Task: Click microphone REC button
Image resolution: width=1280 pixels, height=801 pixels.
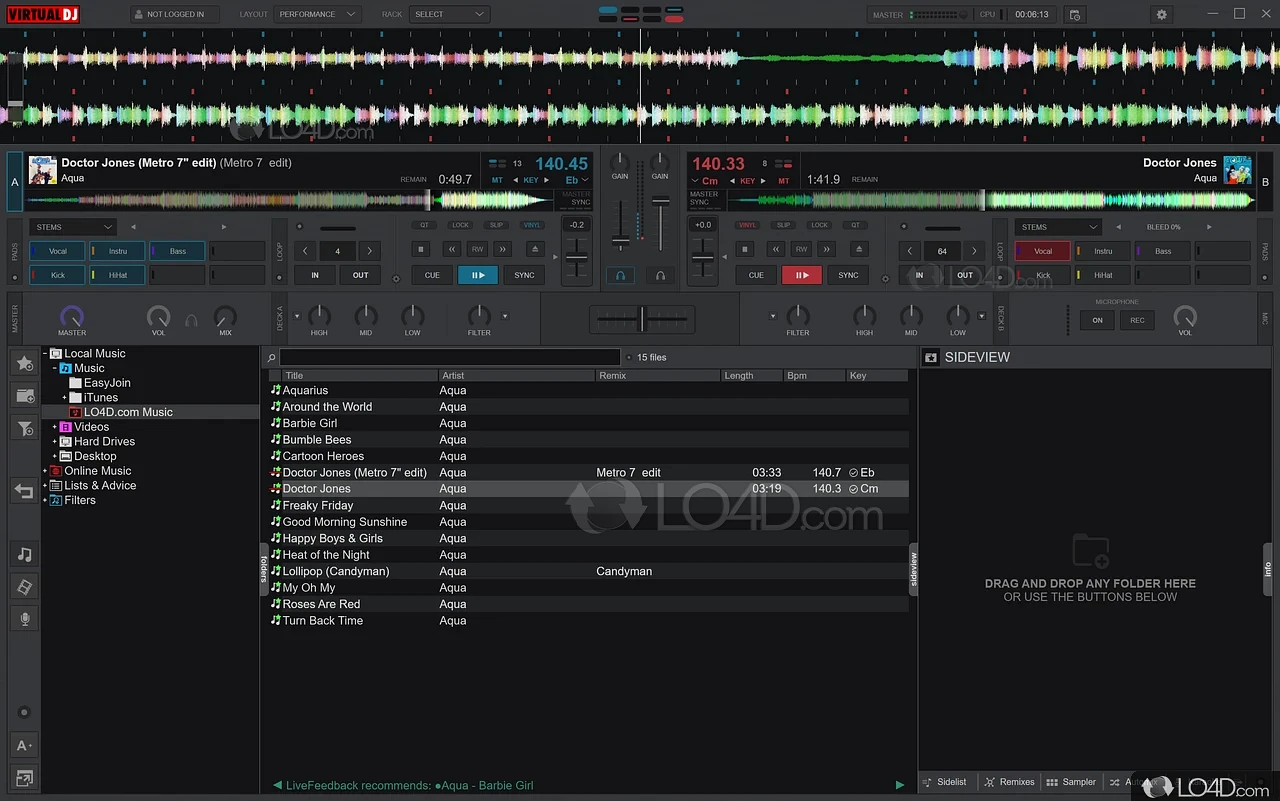Action: (x=1138, y=320)
